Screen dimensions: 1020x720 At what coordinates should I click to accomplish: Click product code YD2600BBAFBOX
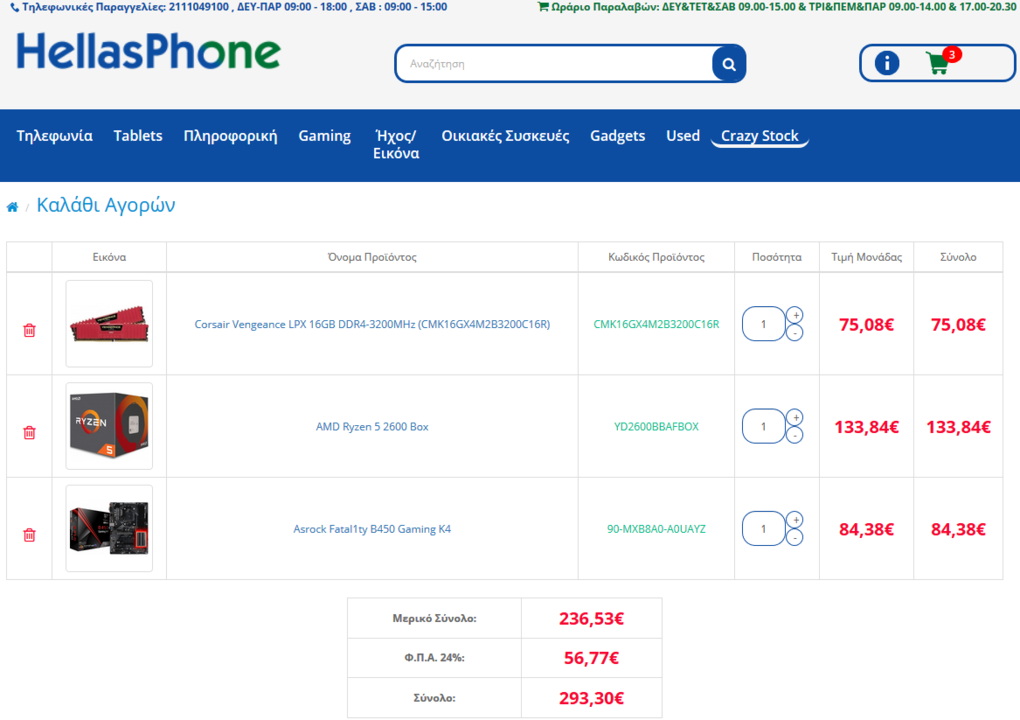pos(656,427)
